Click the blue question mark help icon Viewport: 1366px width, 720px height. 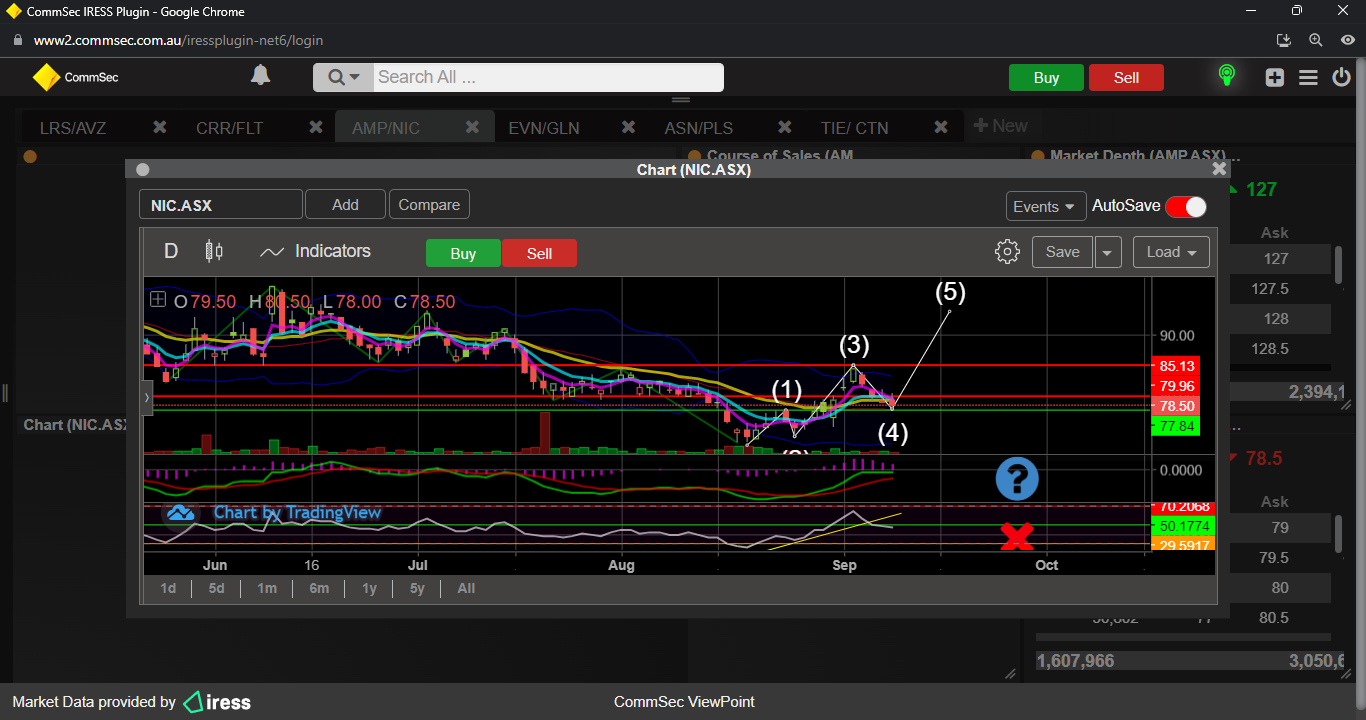[1016, 479]
